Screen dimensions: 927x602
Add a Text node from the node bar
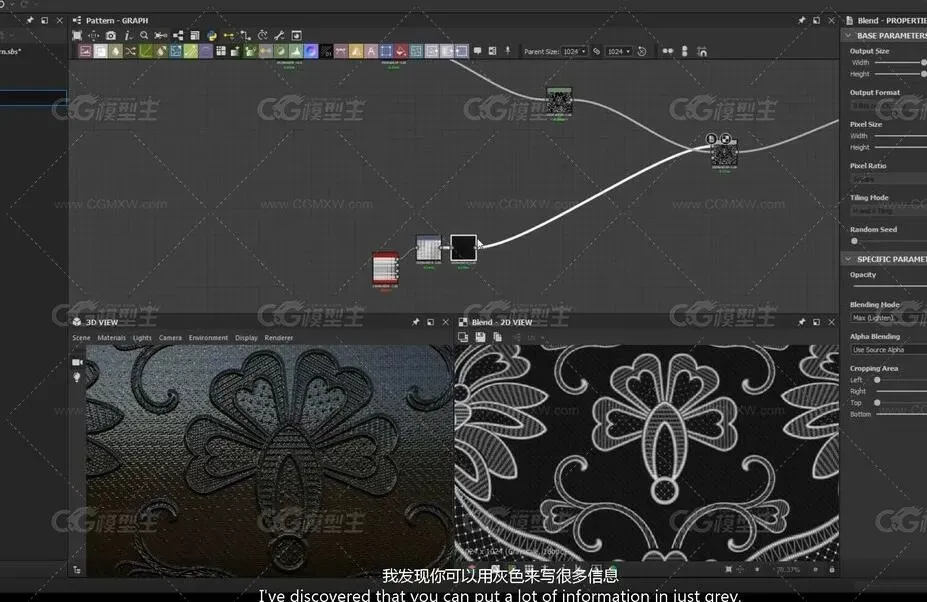point(371,51)
